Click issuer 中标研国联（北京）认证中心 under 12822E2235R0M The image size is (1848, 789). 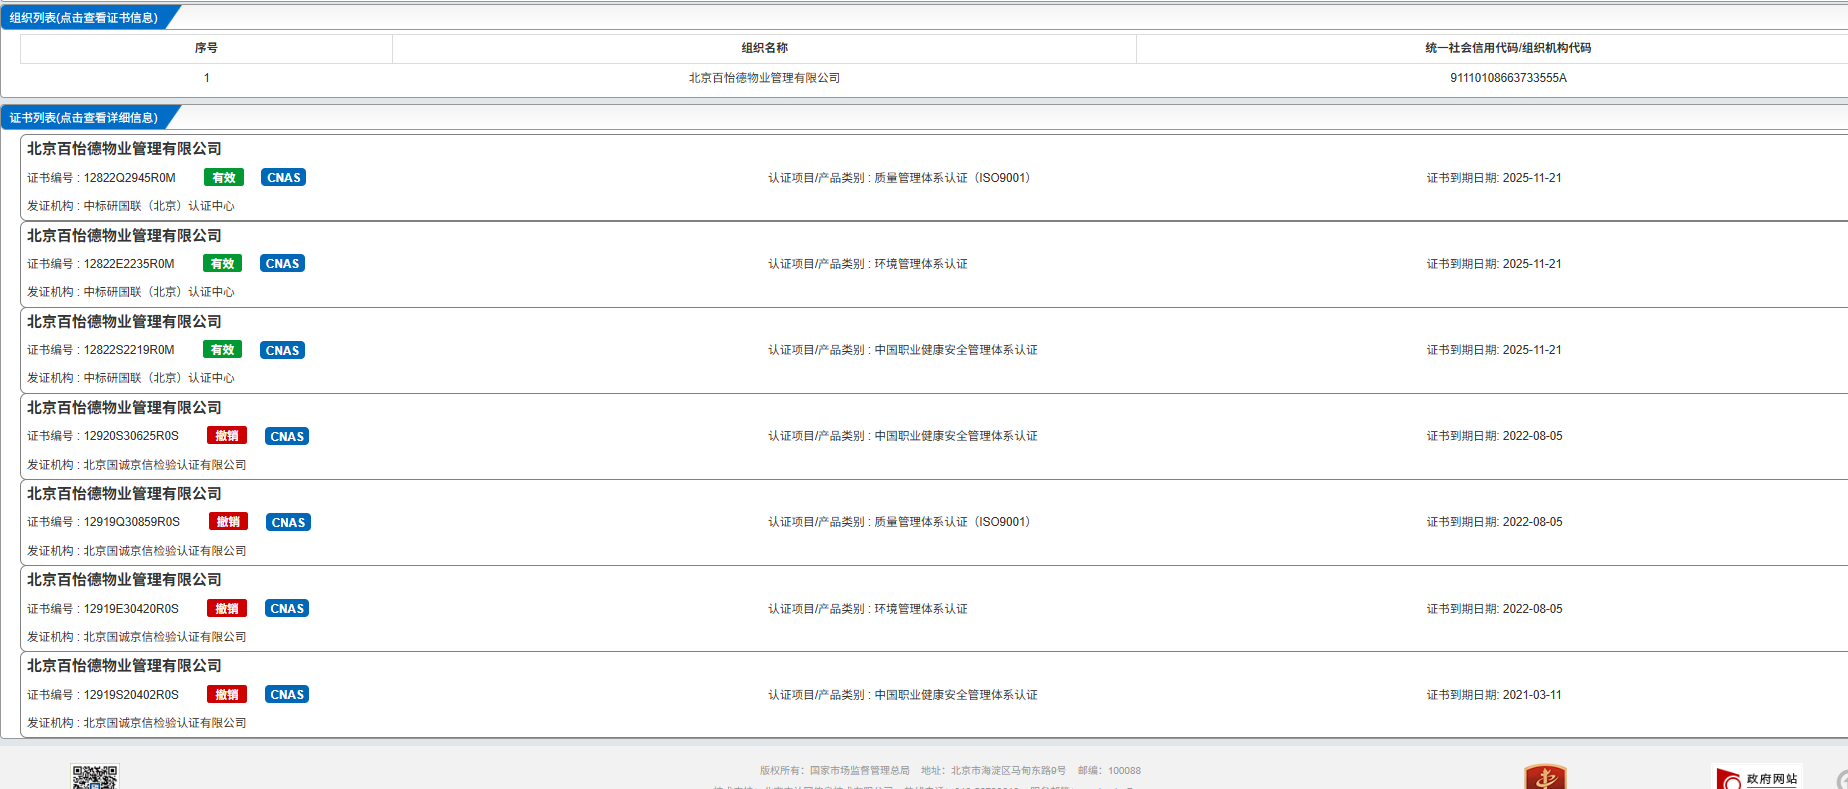[159, 292]
